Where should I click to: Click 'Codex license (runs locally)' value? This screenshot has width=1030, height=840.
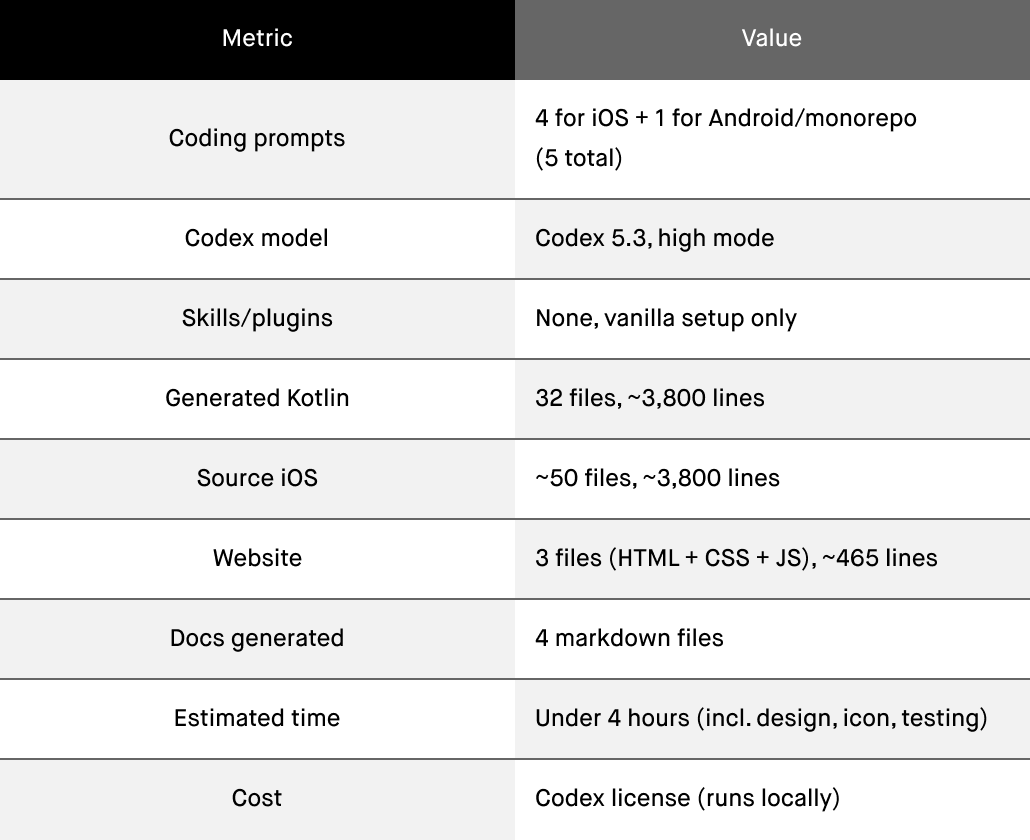point(687,799)
